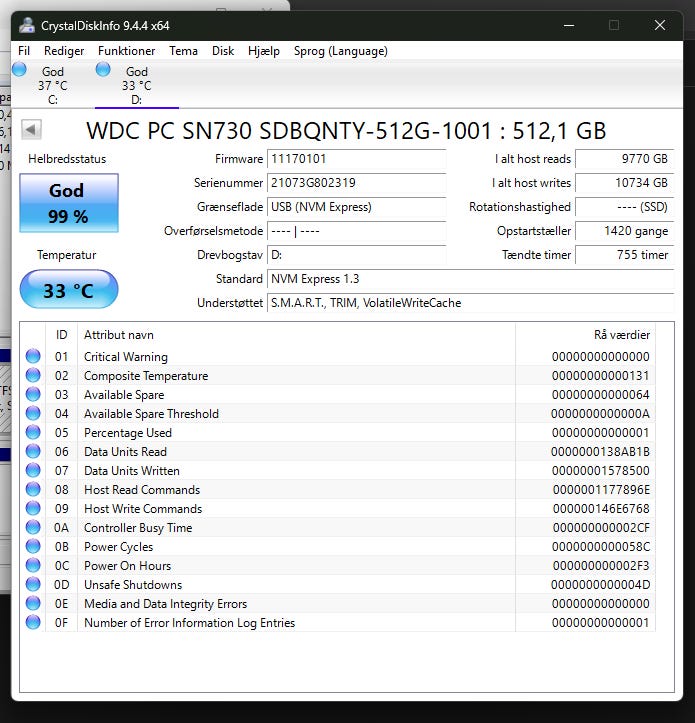Open the Funktioner menu
This screenshot has width=695, height=723.
(x=126, y=51)
